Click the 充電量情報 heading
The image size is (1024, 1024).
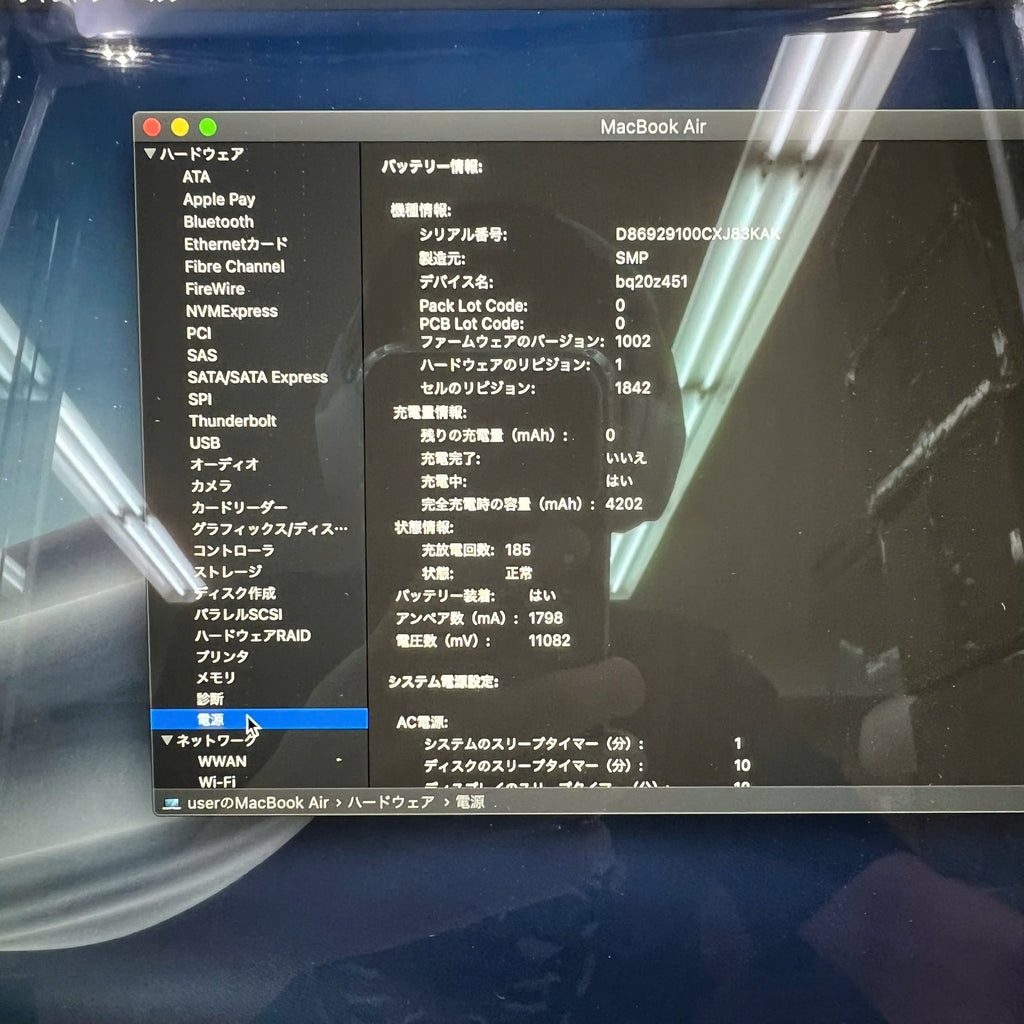(430, 412)
